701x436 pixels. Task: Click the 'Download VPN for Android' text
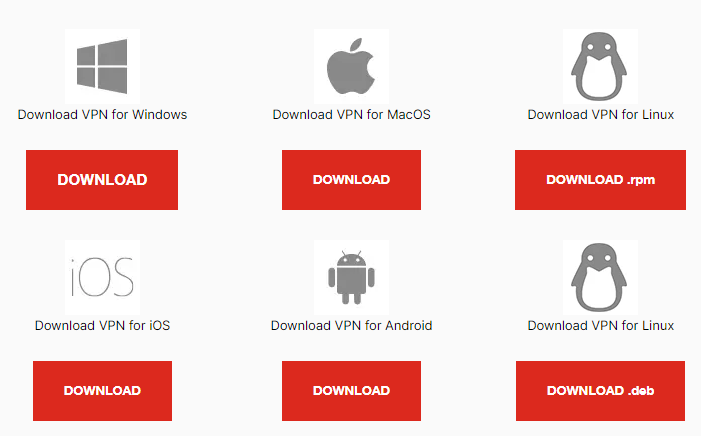click(x=351, y=326)
